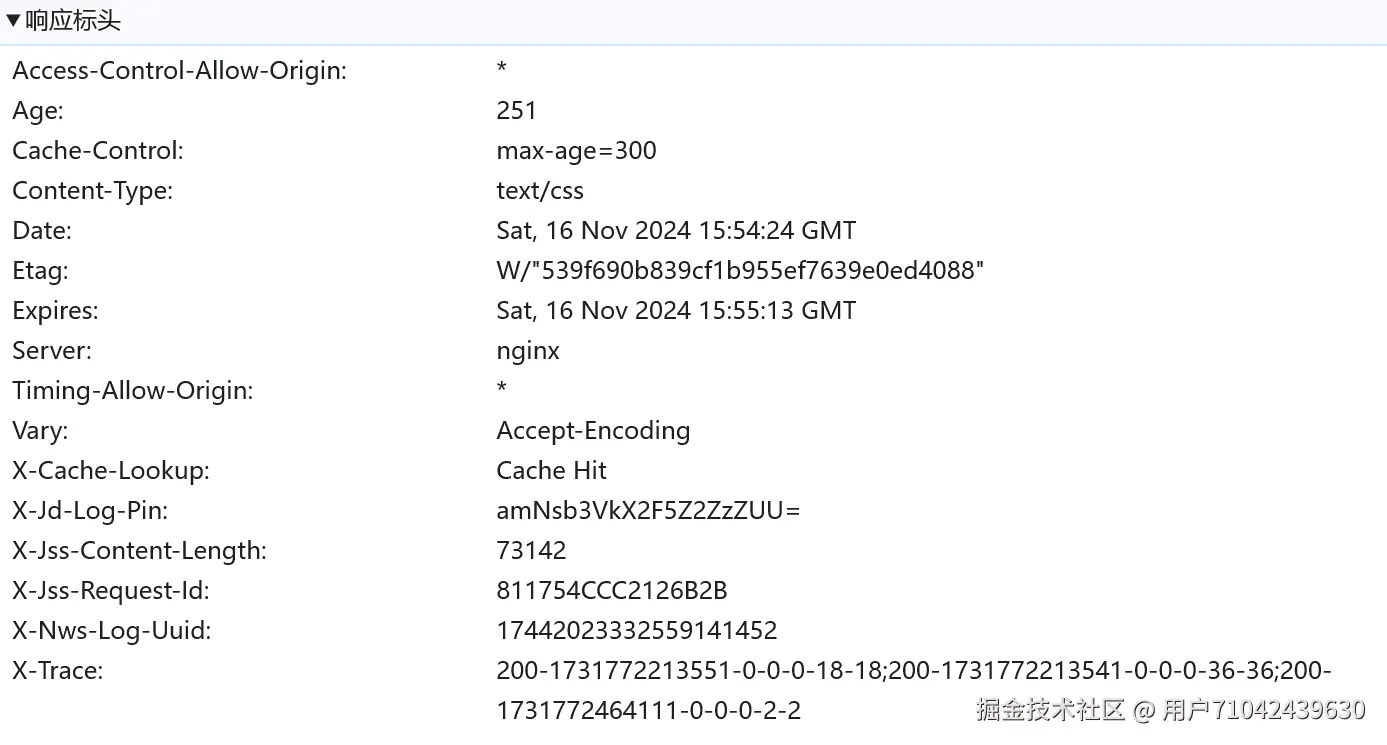This screenshot has width=1387, height=745.
Task: Click the Cache Hit value
Action: click(x=551, y=471)
